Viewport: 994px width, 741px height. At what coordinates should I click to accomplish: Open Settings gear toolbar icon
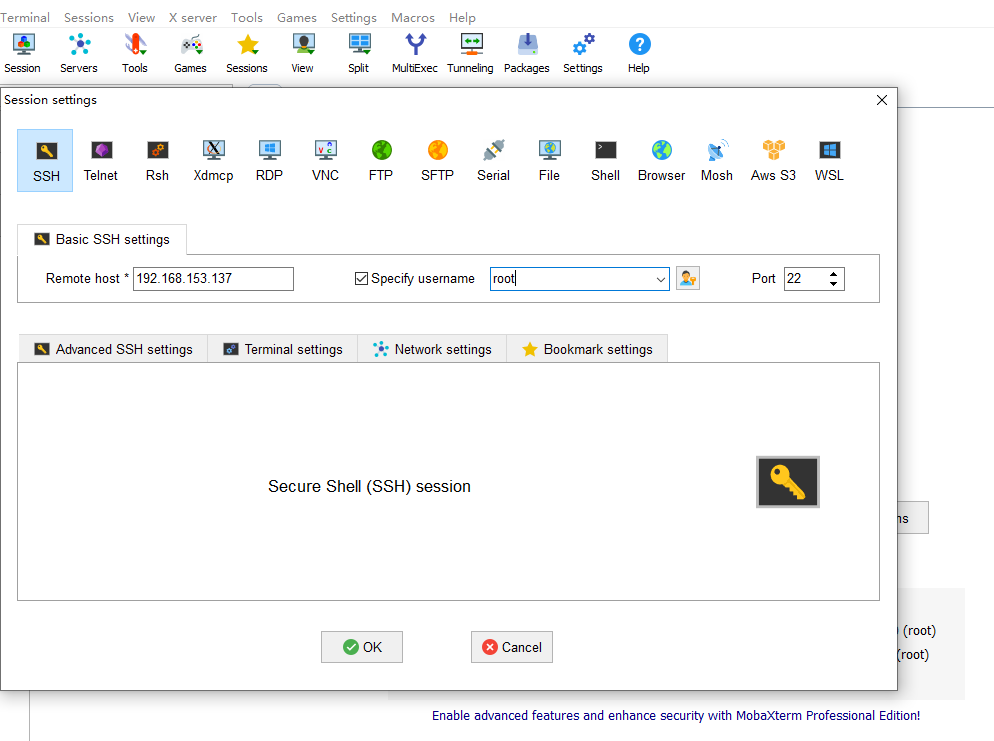583,53
